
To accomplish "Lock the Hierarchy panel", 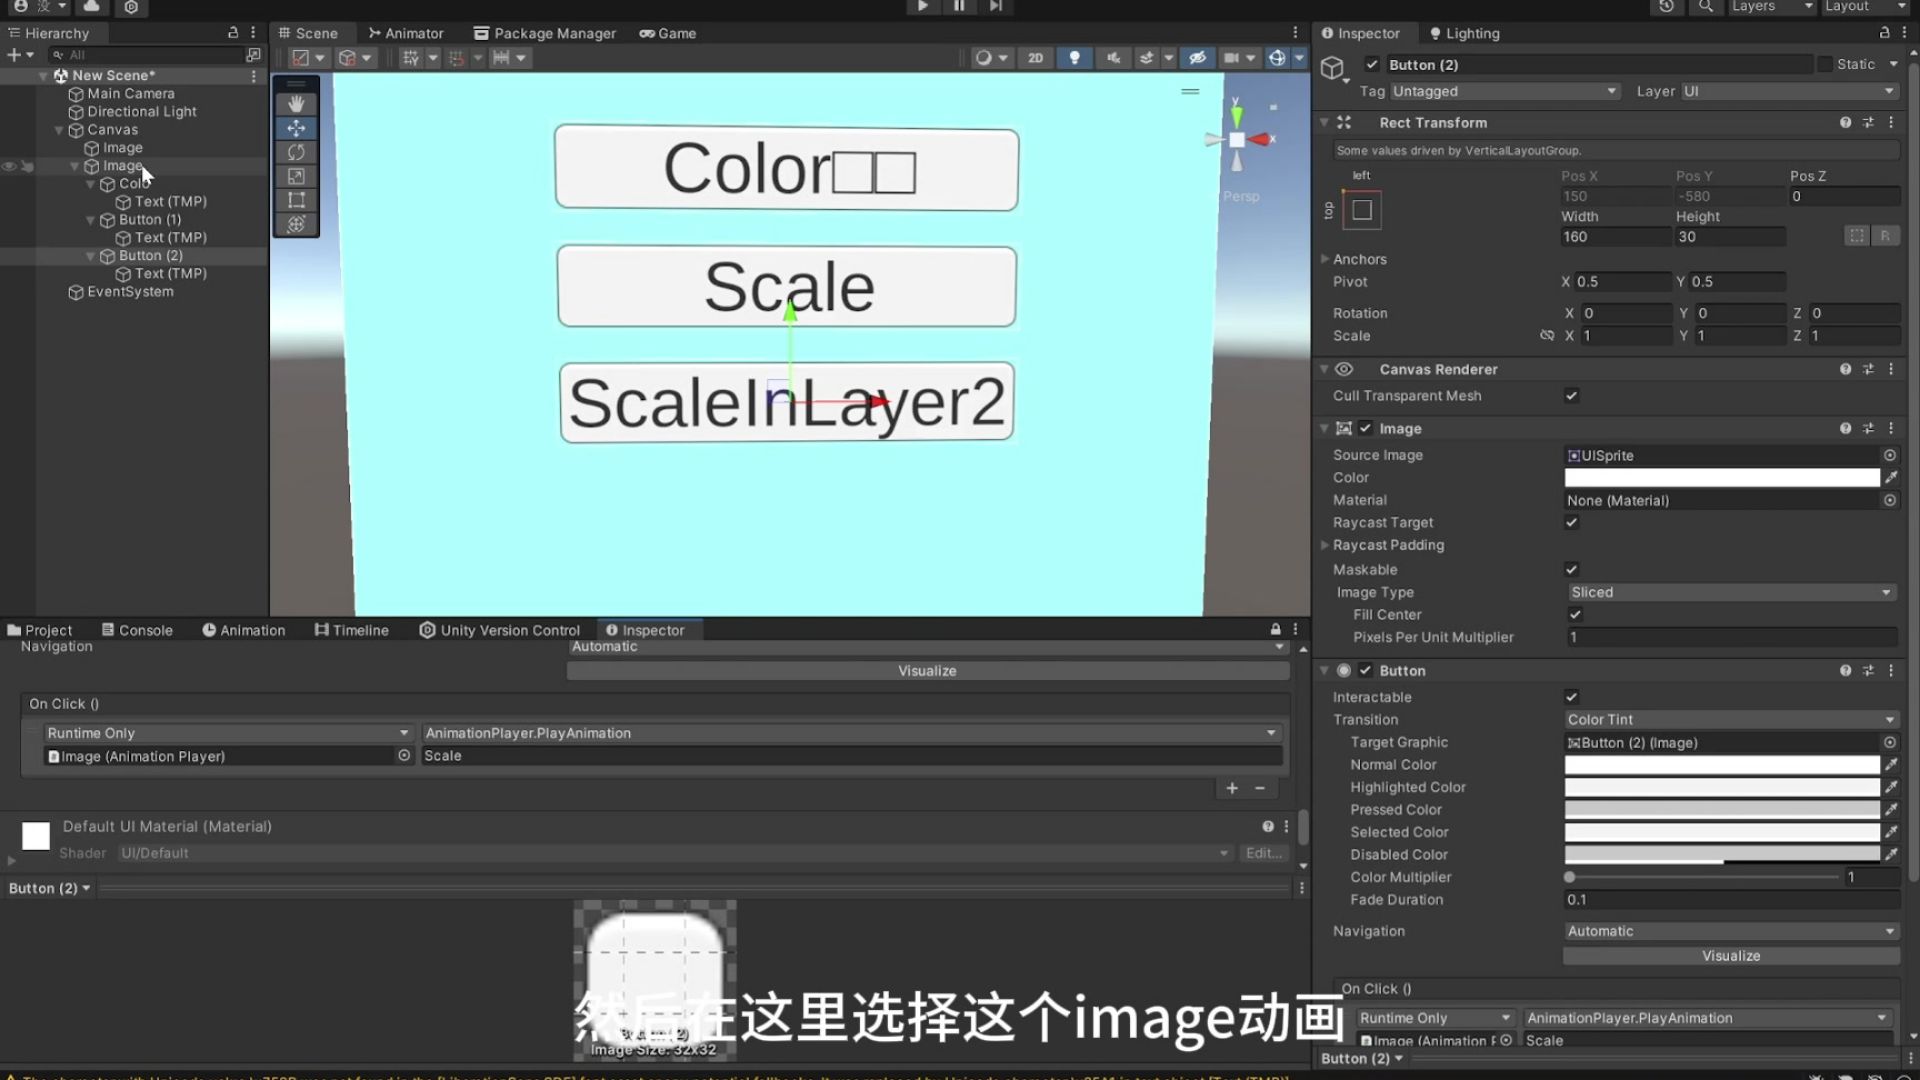I will click(x=233, y=33).
